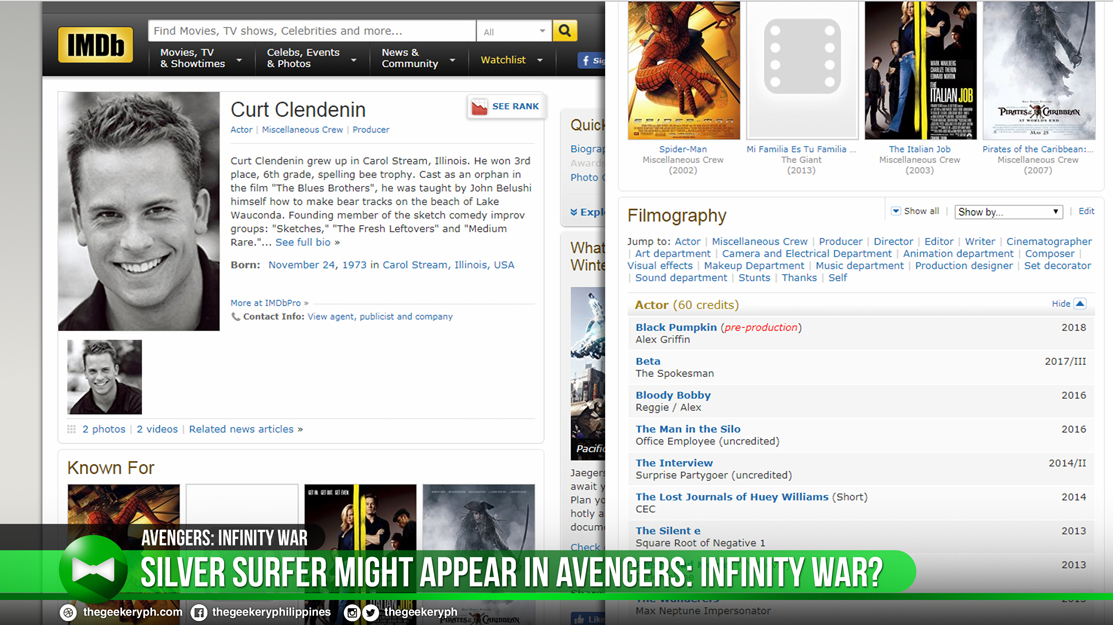
Task: Open the 2 videos link
Action: tap(157, 429)
